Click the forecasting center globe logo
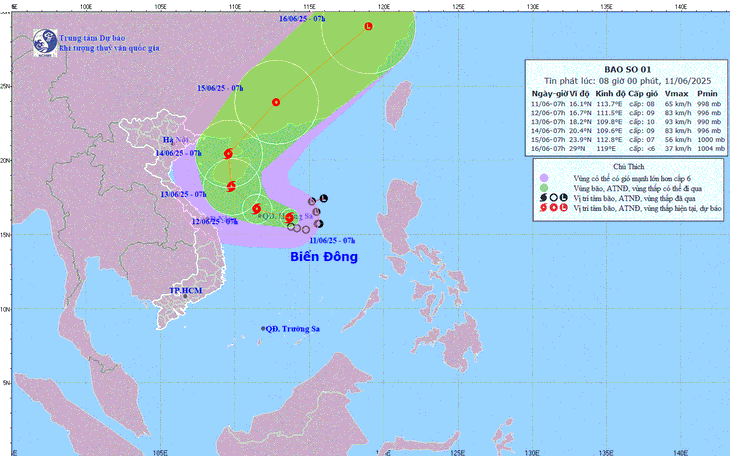Viewport: 730px width, 456px height. [45, 43]
